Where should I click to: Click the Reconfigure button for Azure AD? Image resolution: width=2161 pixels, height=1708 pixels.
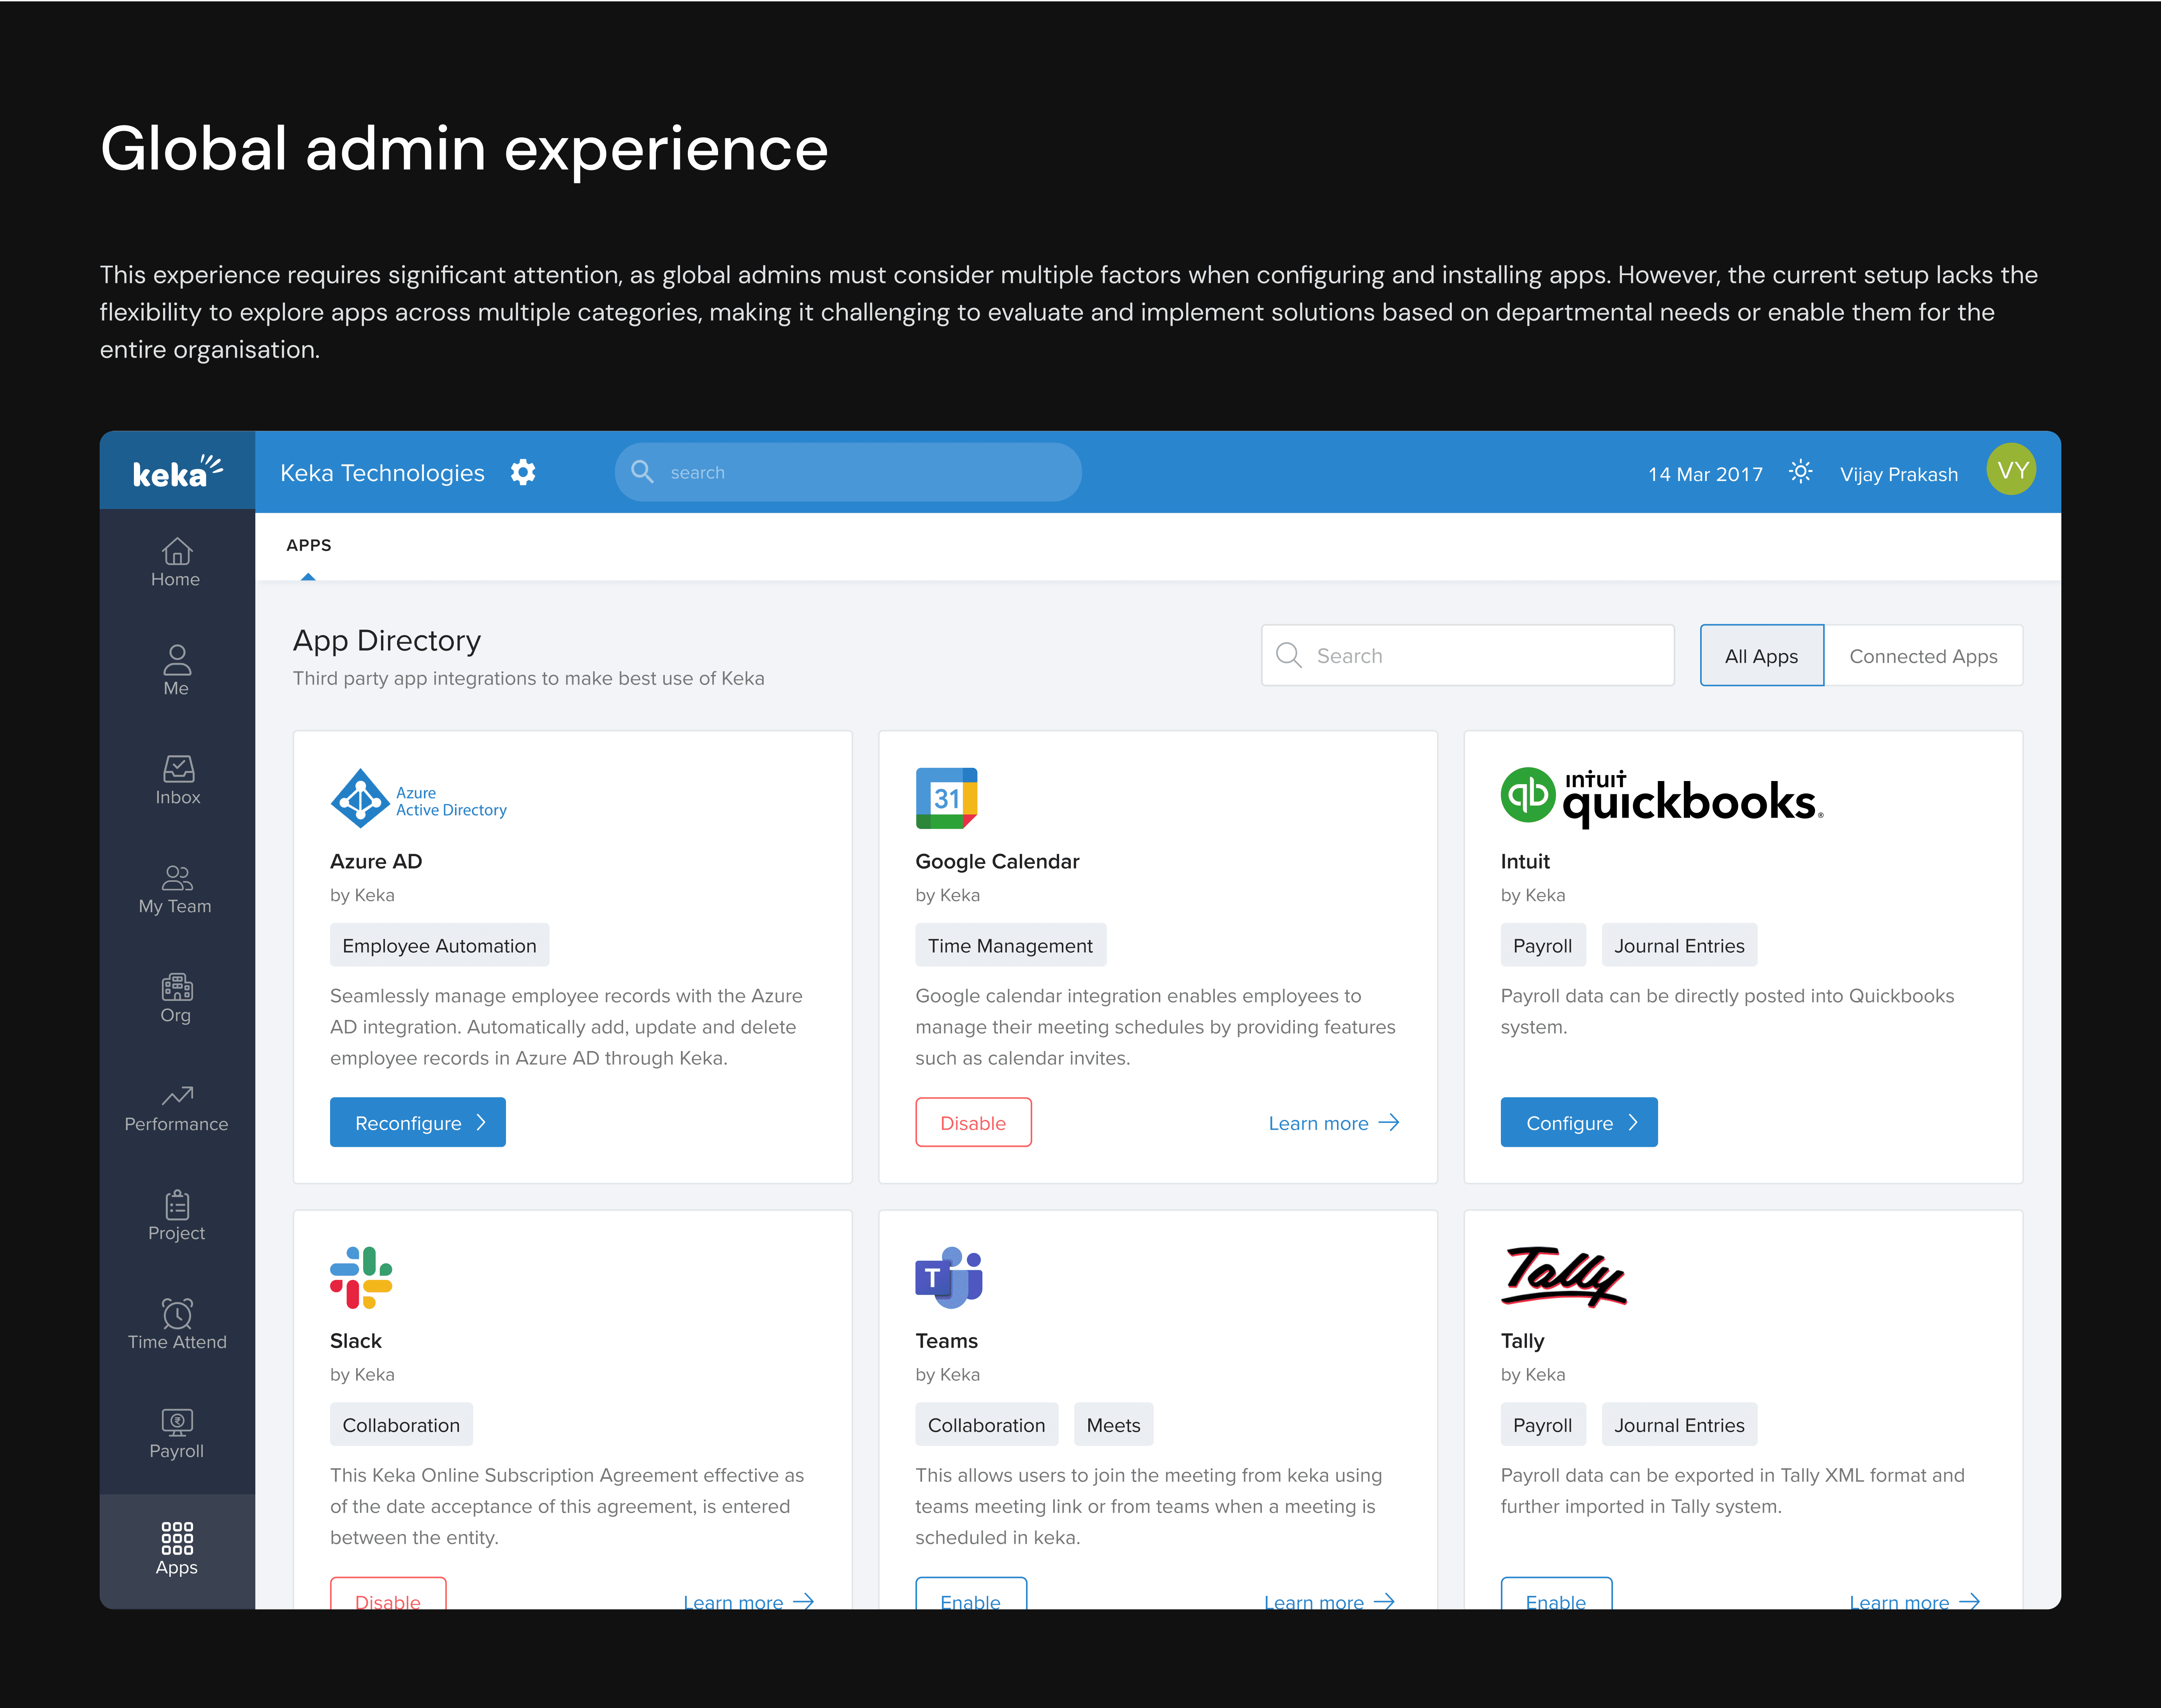[418, 1122]
